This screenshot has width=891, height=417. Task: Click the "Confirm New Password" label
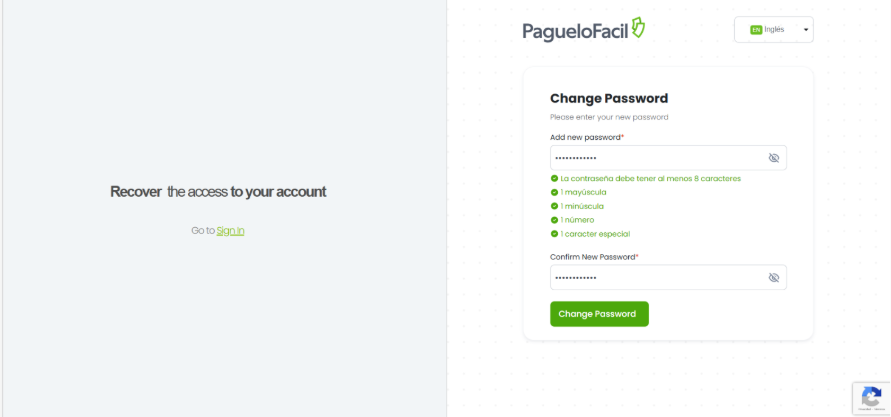point(593,257)
